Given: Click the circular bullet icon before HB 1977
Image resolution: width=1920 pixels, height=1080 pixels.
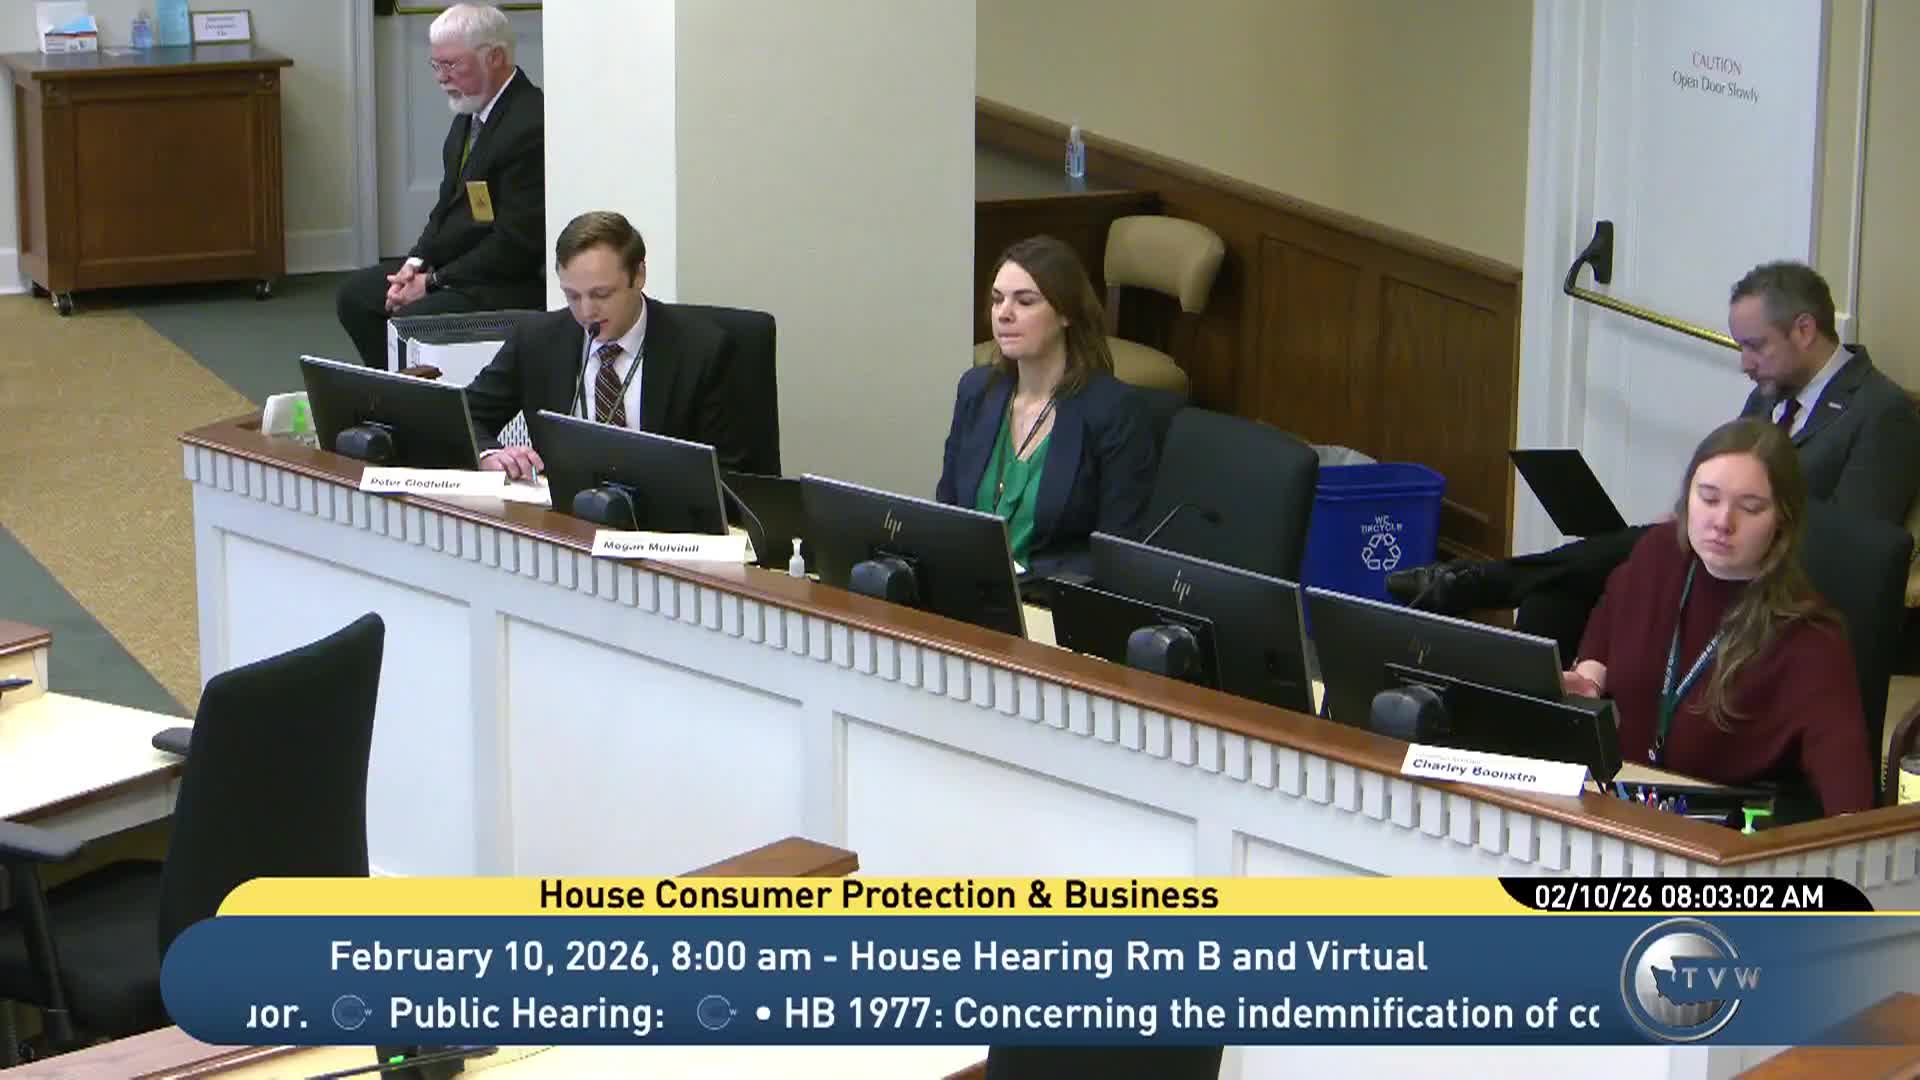Looking at the screenshot, I should coord(716,1014).
